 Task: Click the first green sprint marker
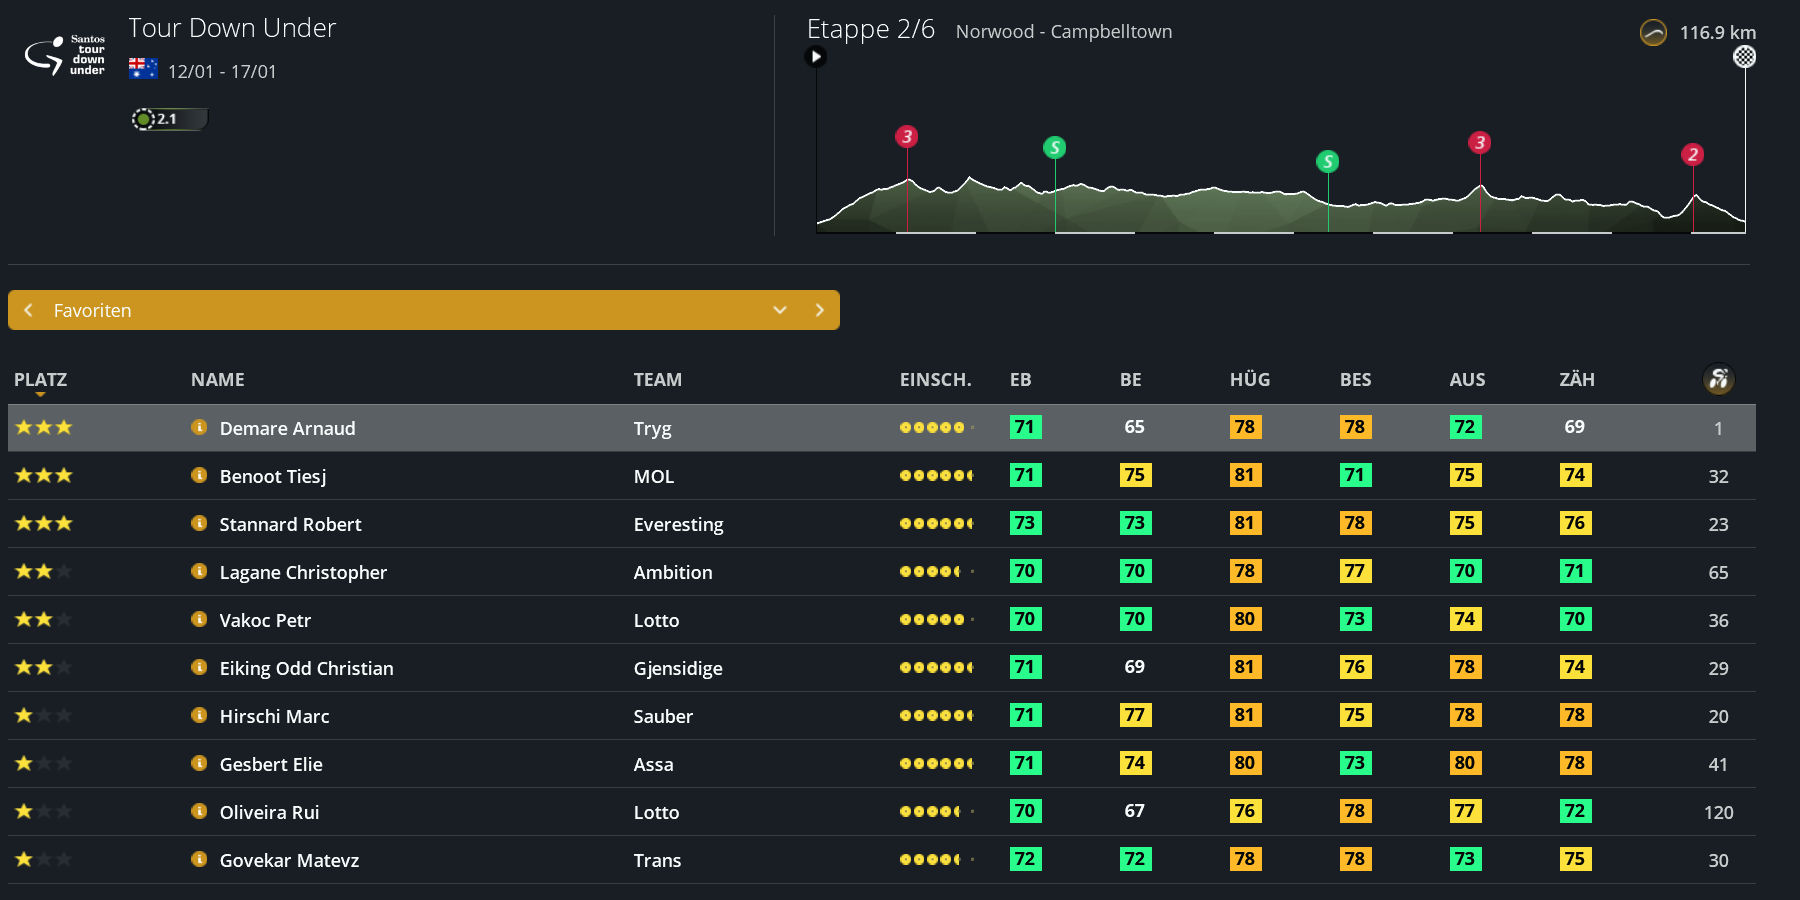[1054, 148]
